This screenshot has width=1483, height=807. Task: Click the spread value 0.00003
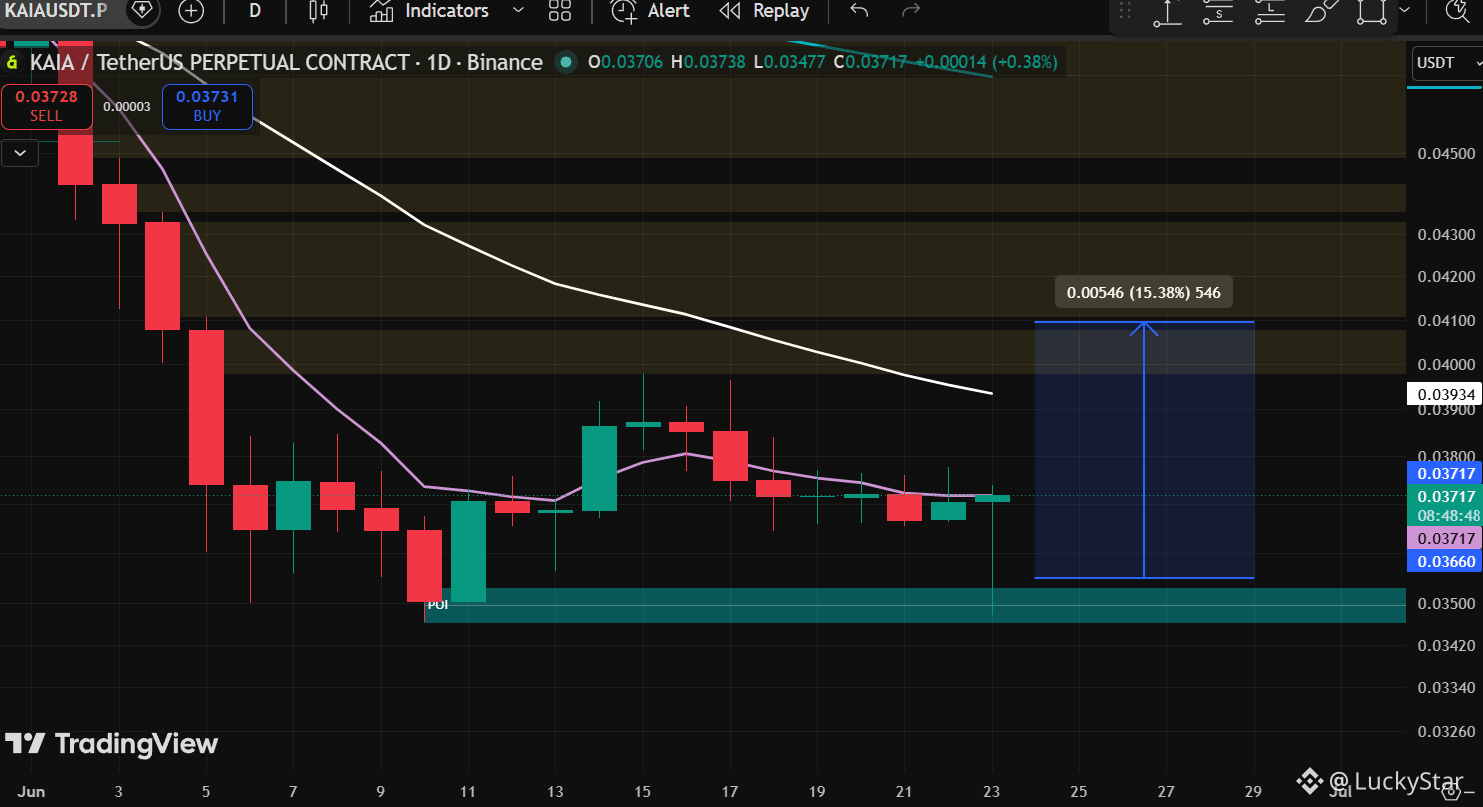click(x=127, y=106)
